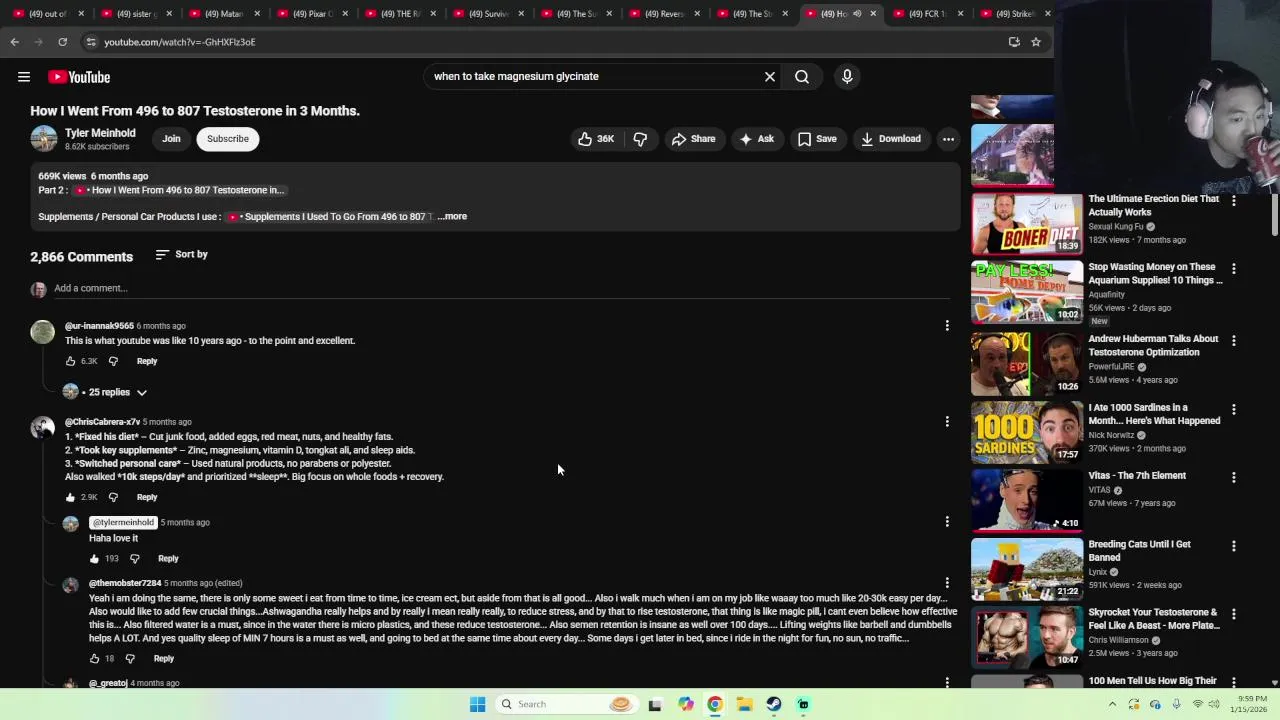This screenshot has height=720, width=1280.
Task: Subscribe to Tyler Meinhold
Action: 228,139
